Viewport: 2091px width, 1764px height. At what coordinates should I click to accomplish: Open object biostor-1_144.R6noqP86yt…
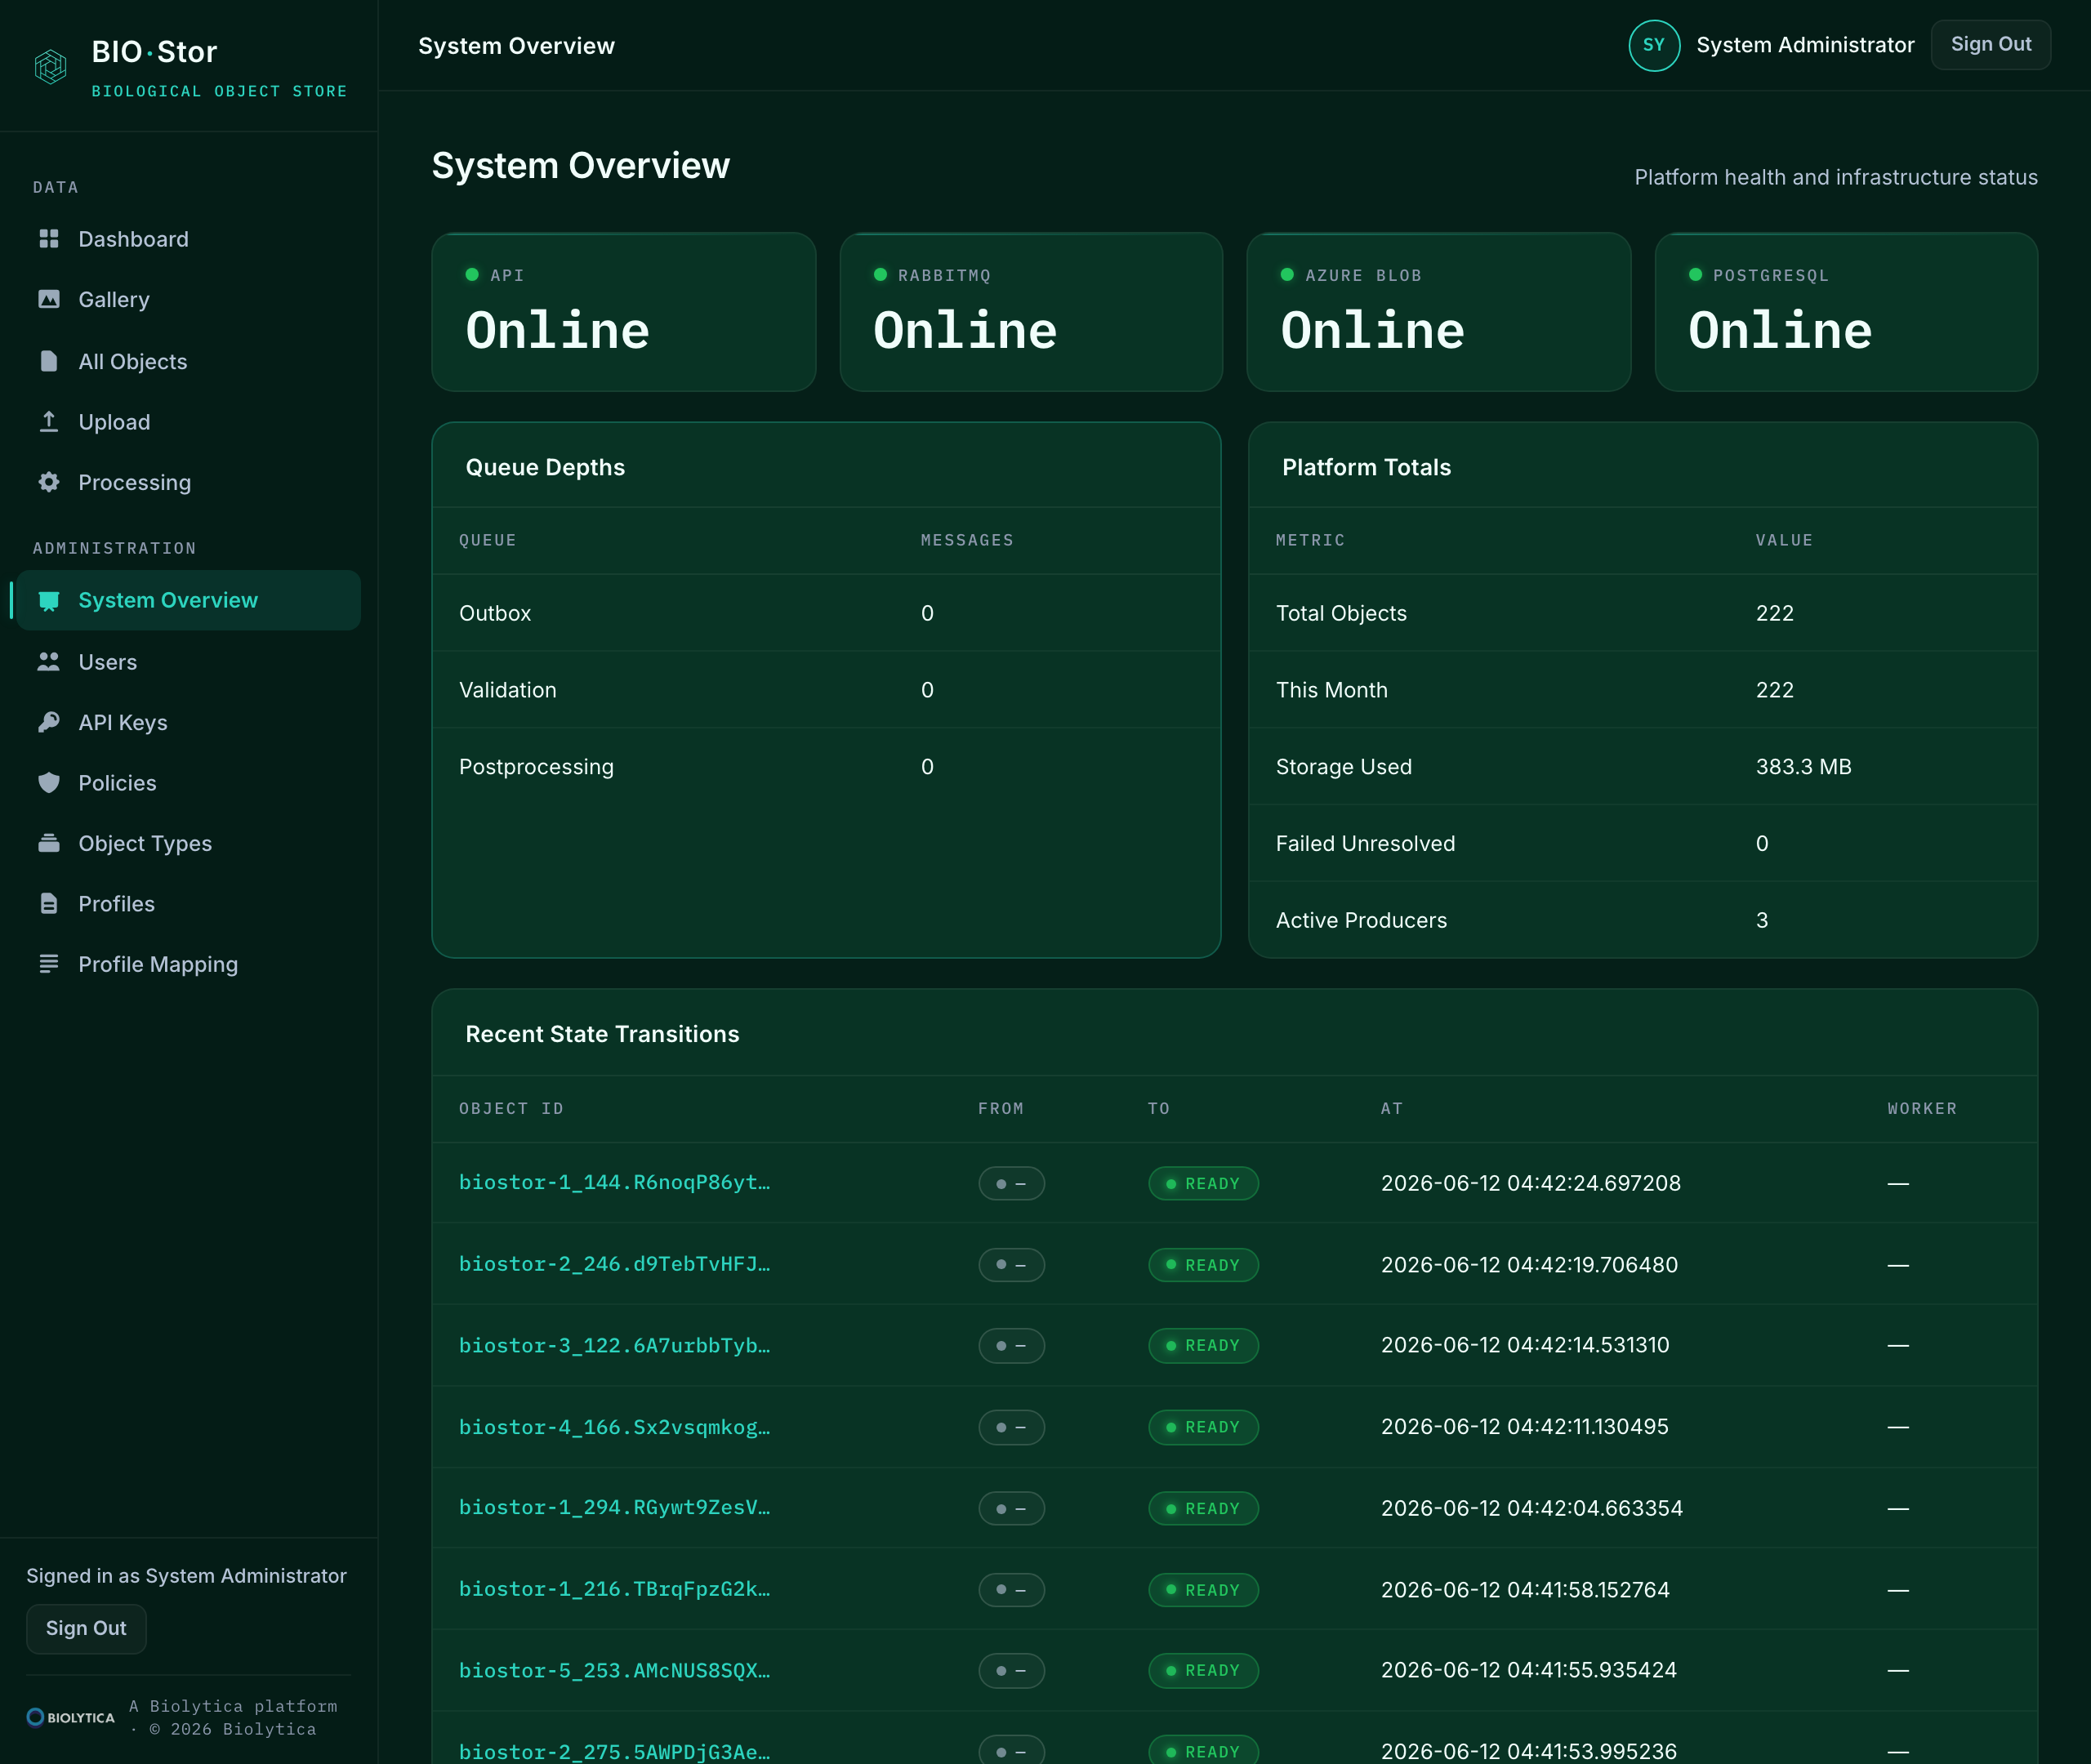pos(614,1182)
